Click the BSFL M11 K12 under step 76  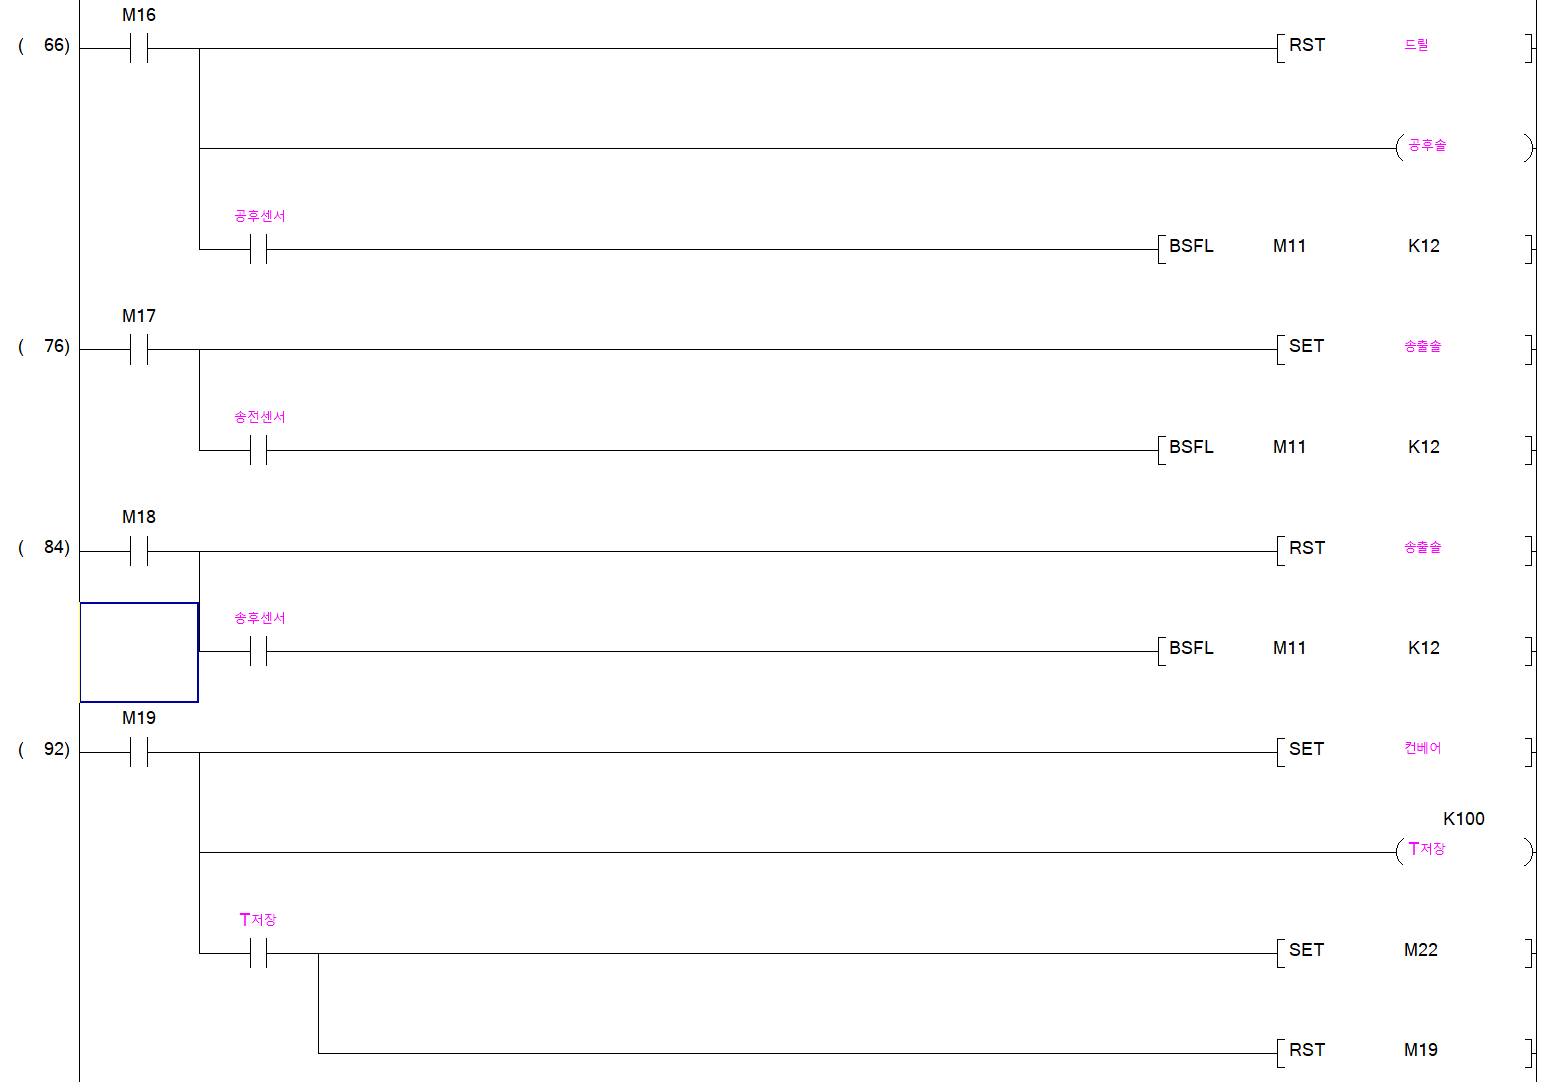pyautogui.click(x=1345, y=450)
